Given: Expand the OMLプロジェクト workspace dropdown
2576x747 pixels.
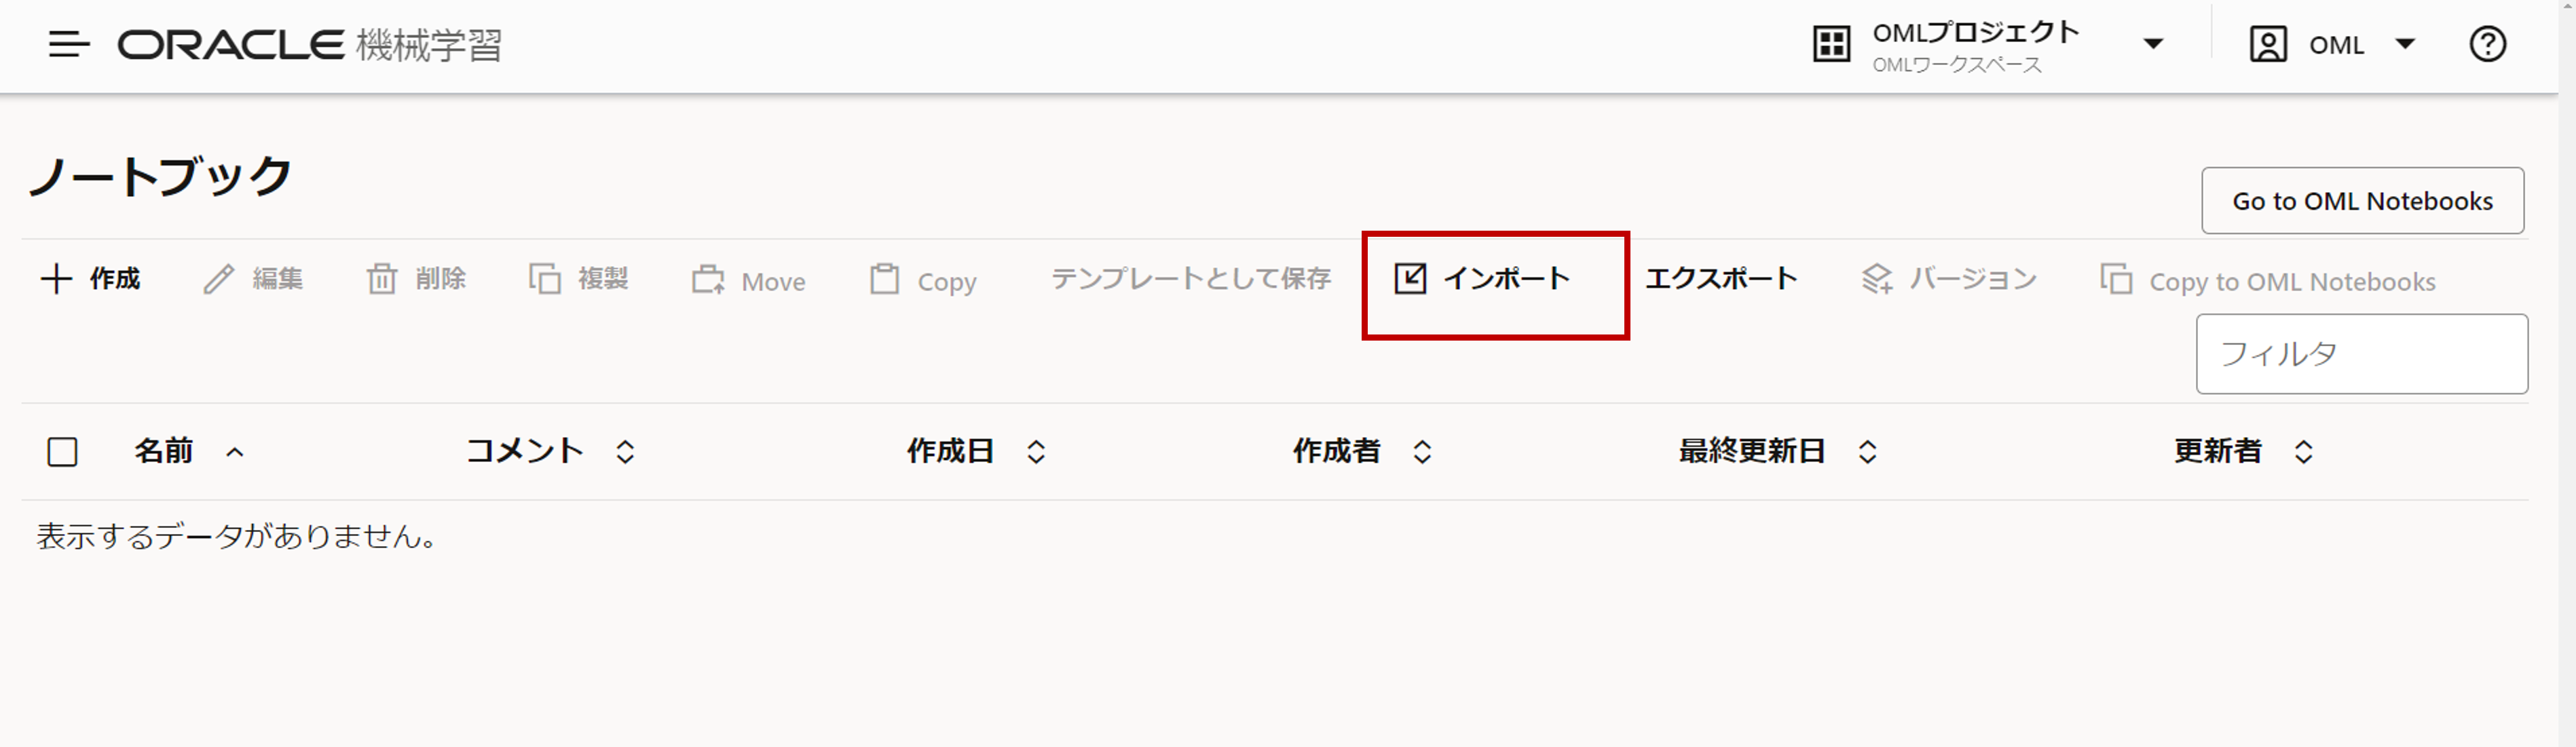Looking at the screenshot, I should pos(2153,44).
